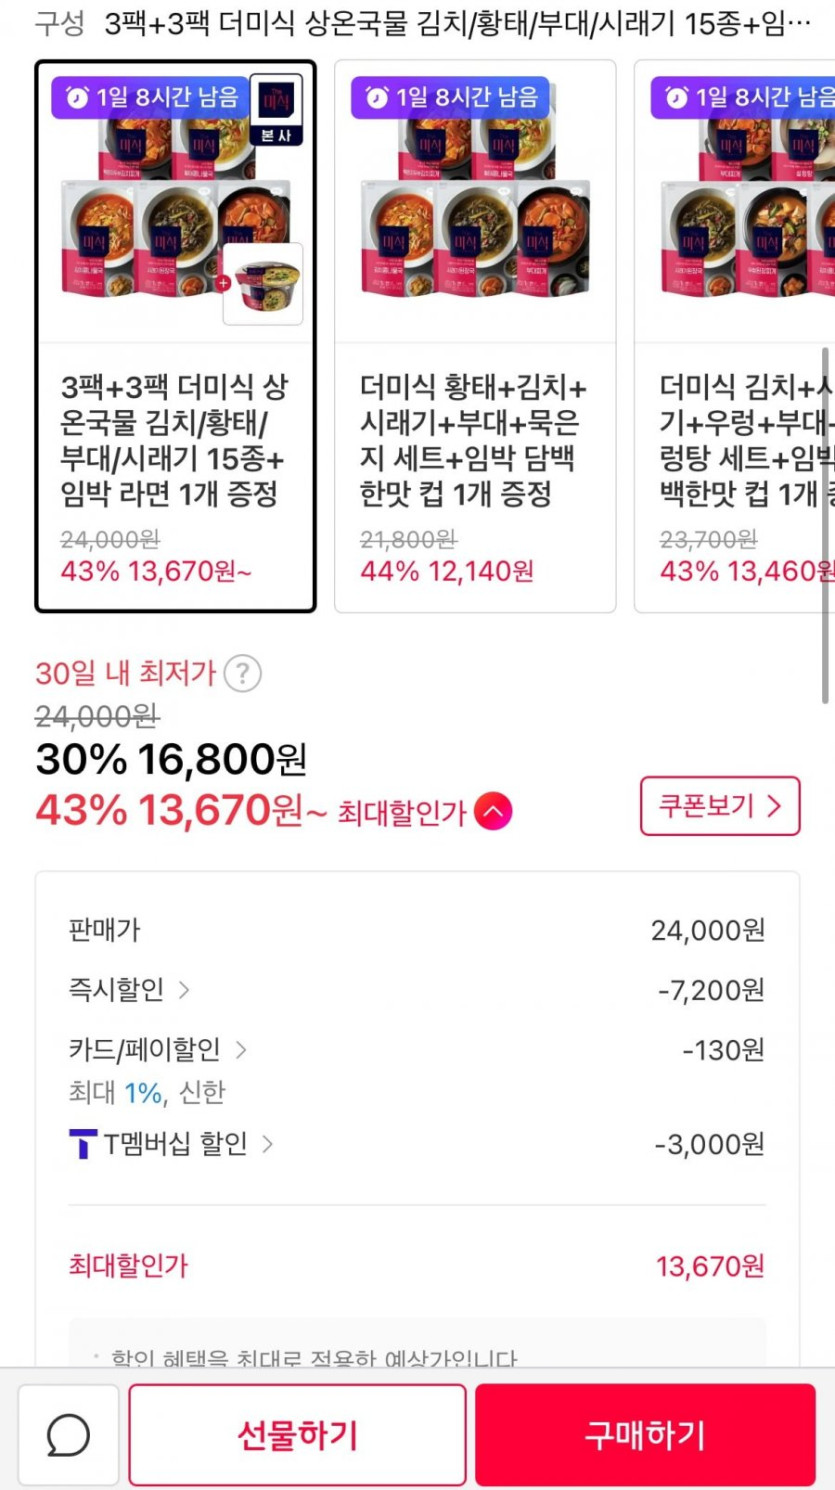Open the chat inquiry speech bubble icon
This screenshot has height=1490, width=835.
pos(68,1435)
